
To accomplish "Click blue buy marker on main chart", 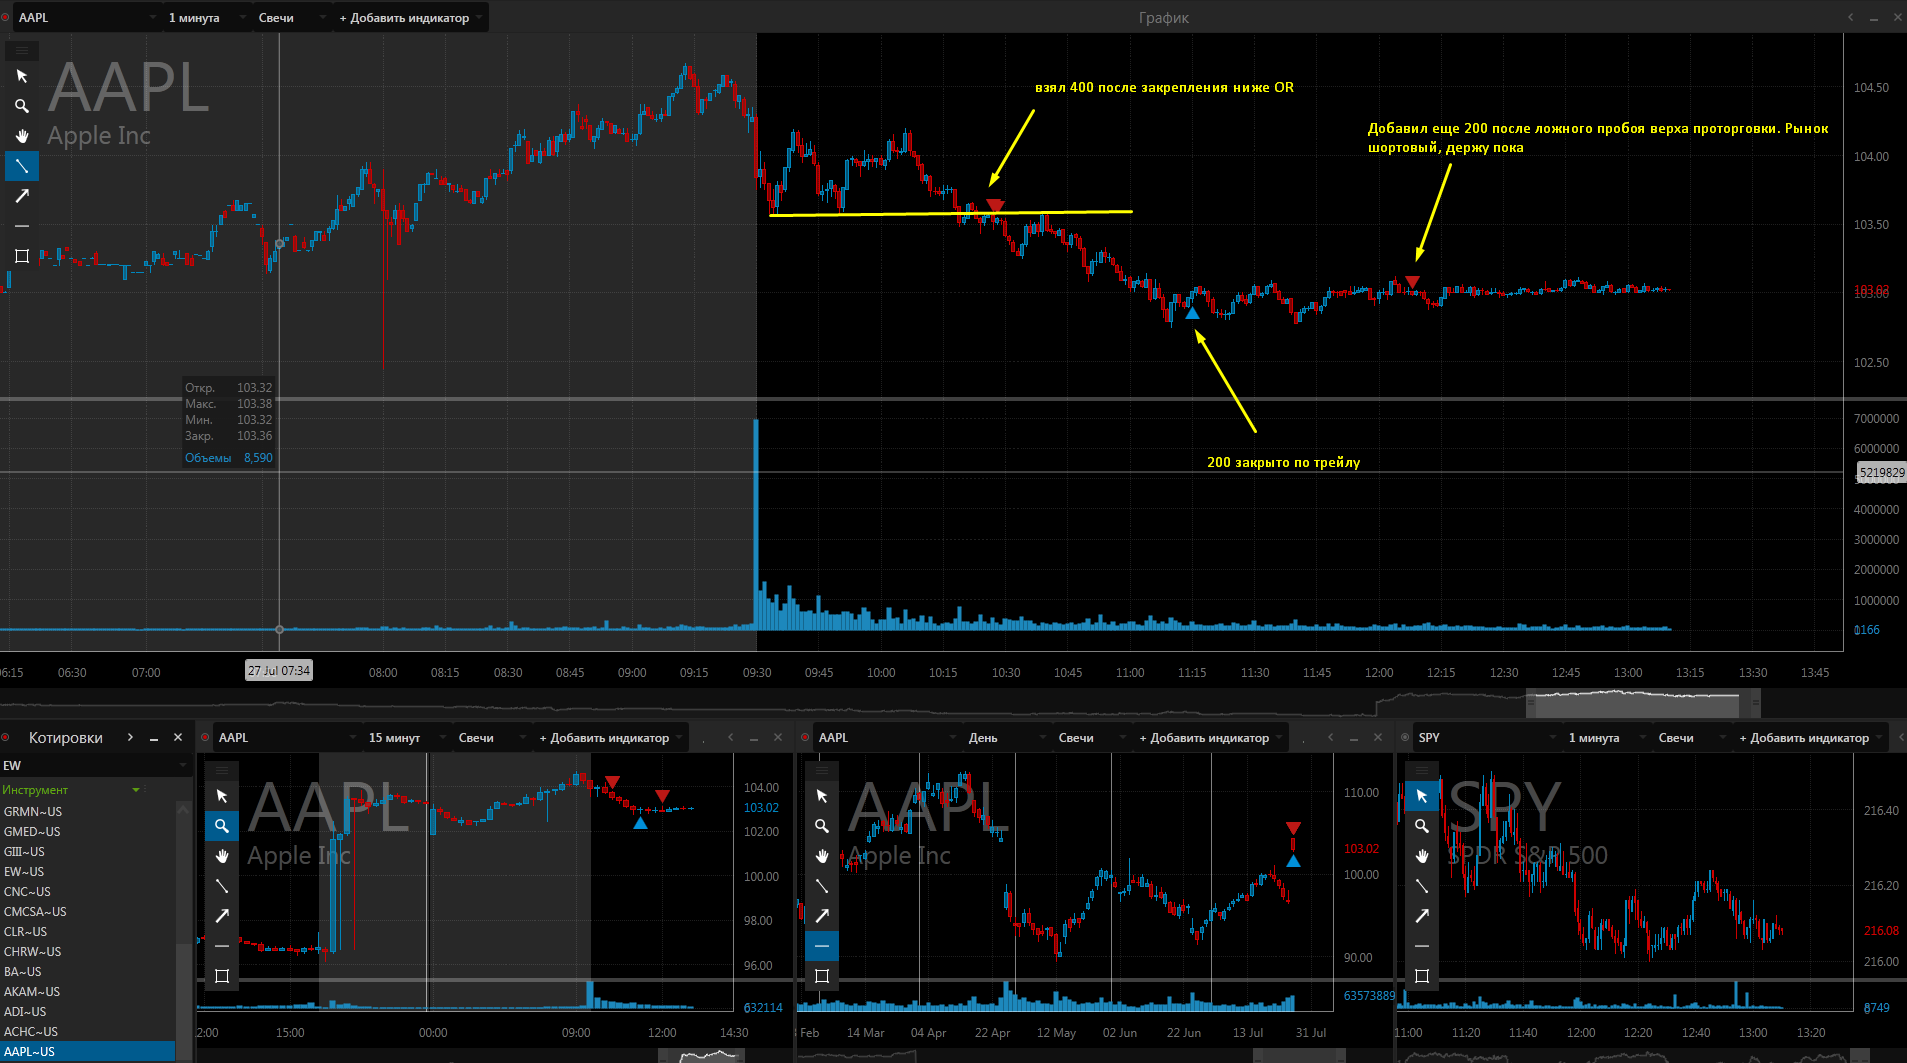I will [1192, 313].
